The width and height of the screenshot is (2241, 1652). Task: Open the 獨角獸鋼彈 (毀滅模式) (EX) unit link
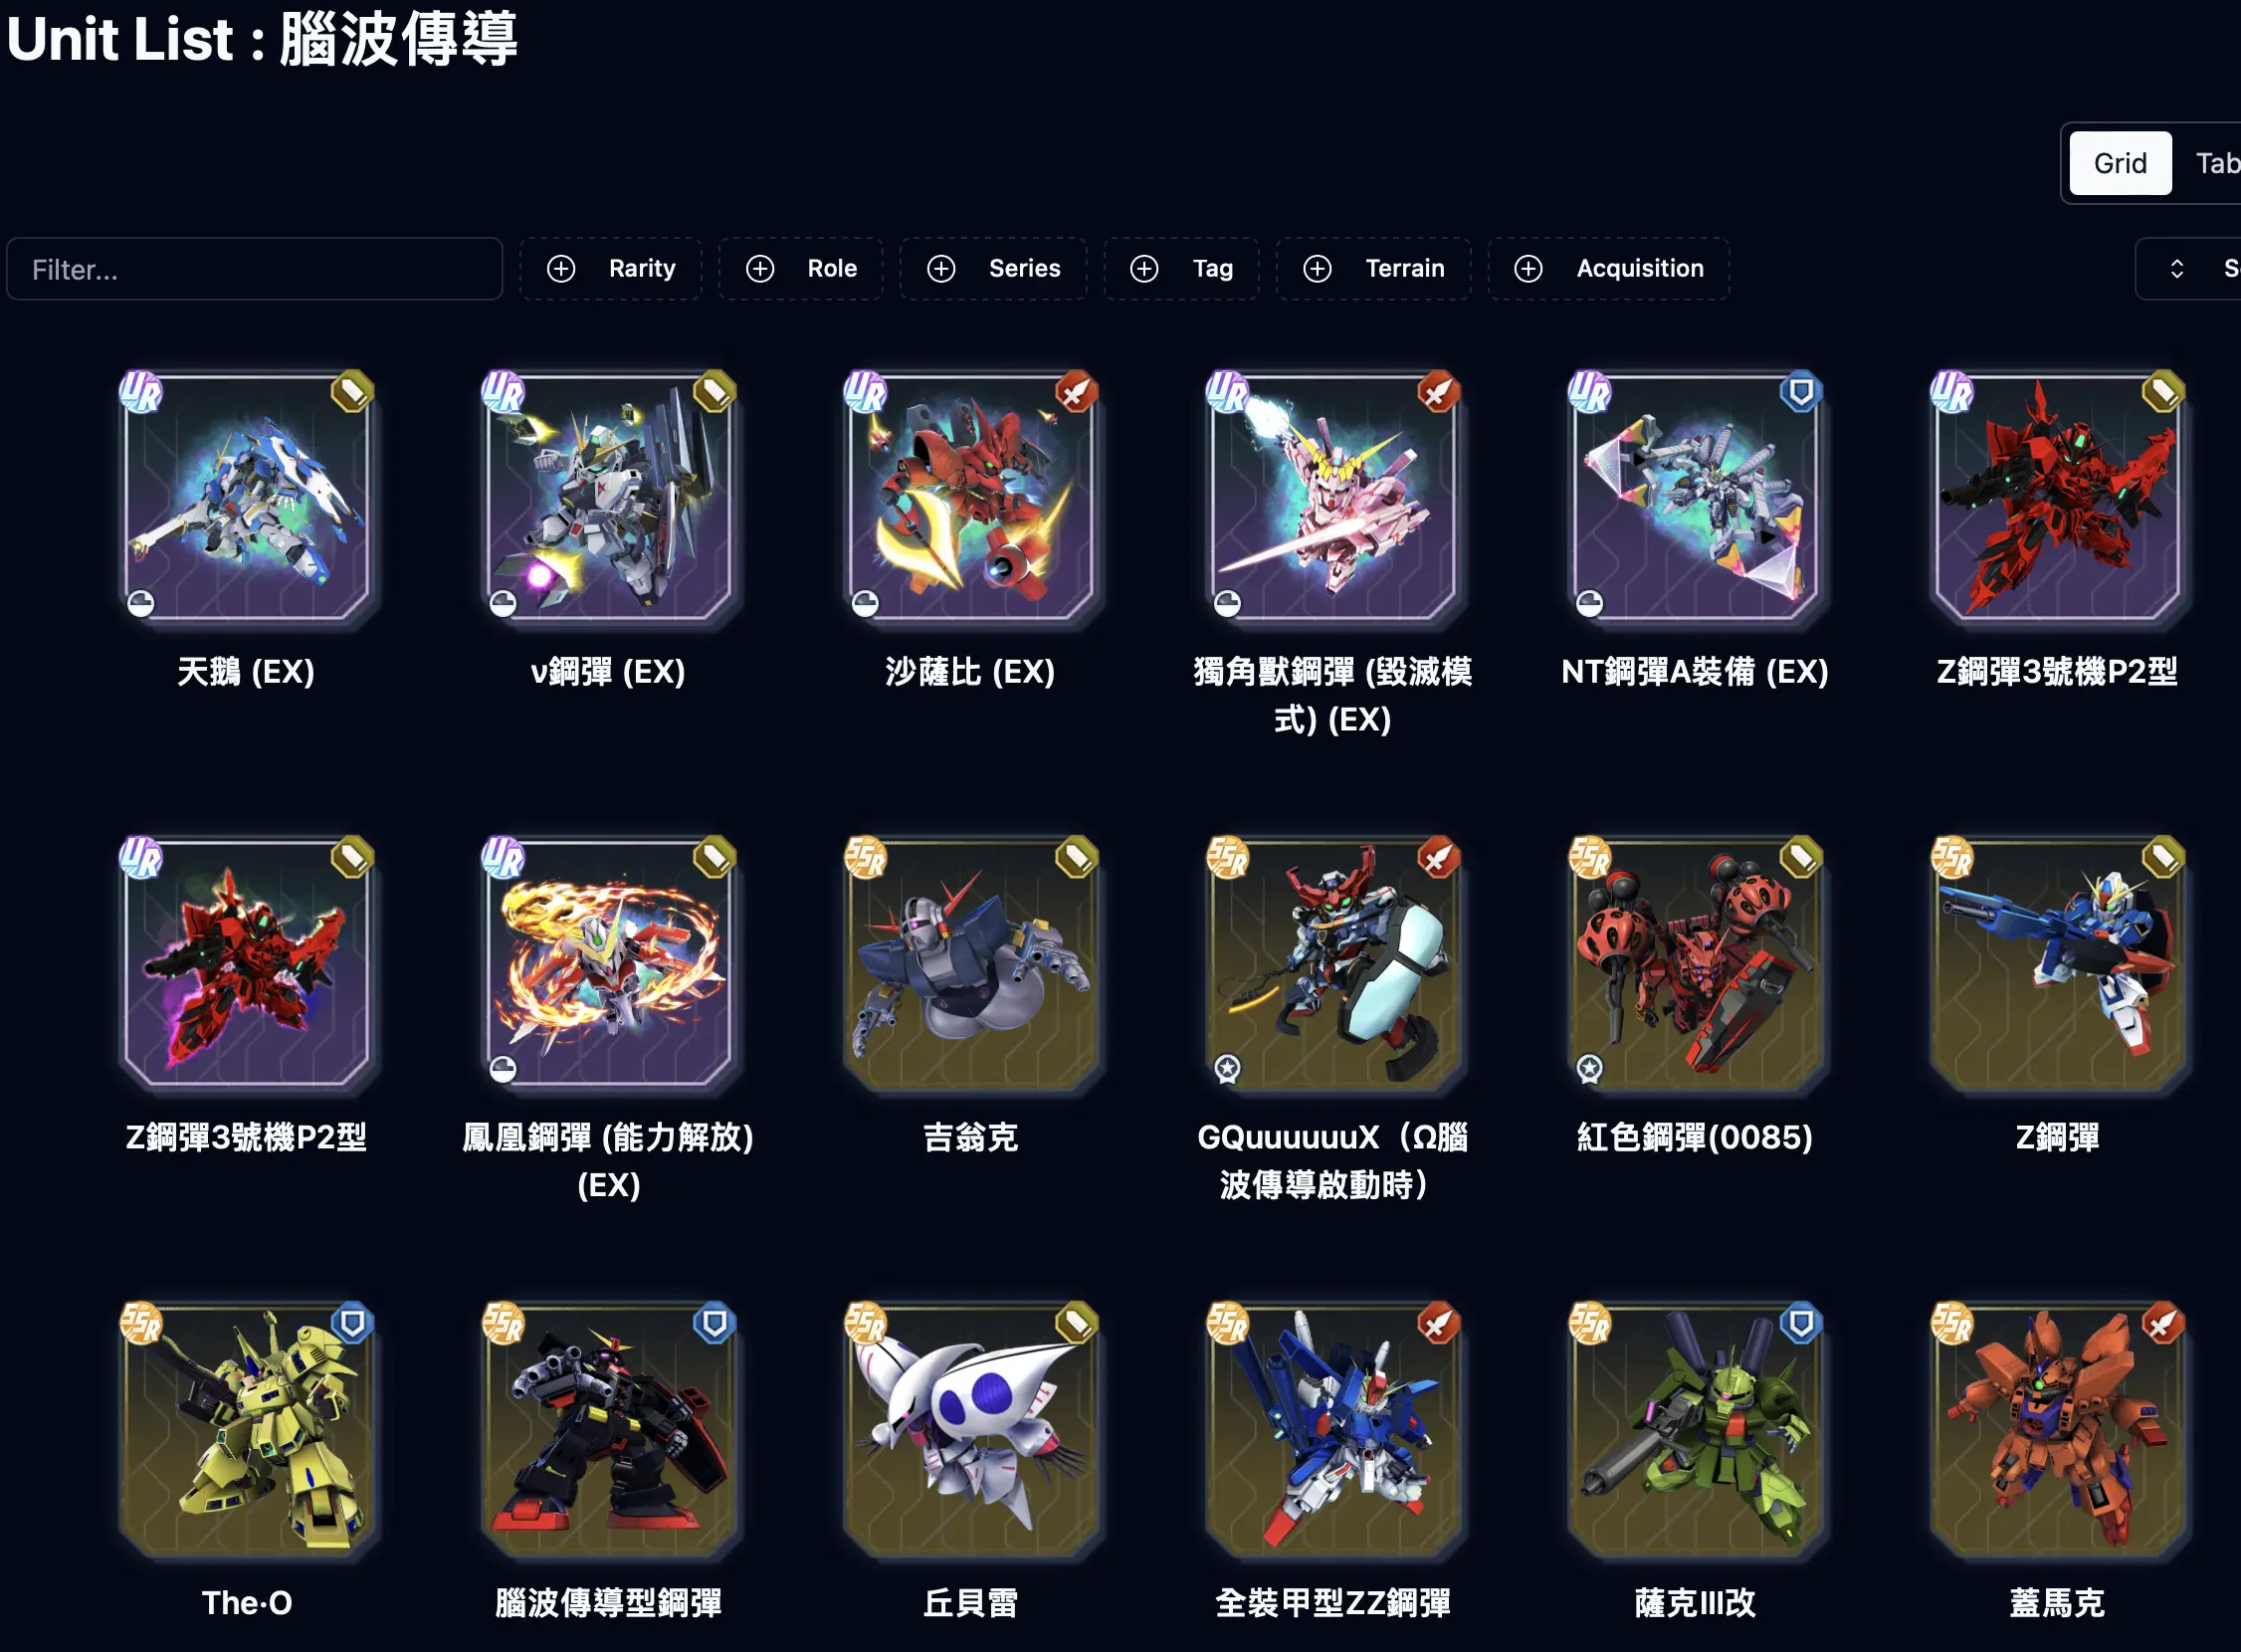(1332, 695)
